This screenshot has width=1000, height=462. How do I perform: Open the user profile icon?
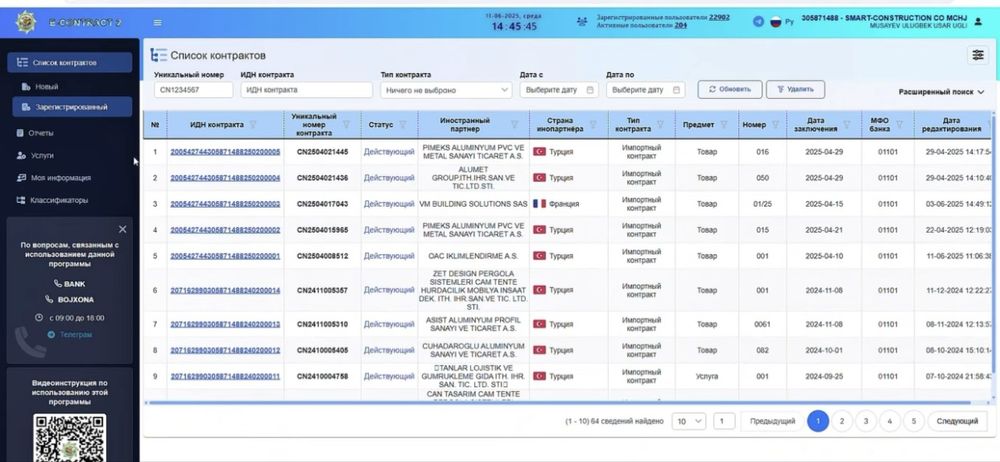tap(978, 22)
